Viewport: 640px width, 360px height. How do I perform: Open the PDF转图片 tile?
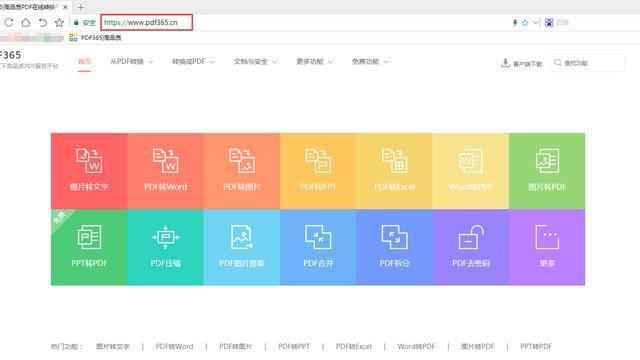point(242,171)
